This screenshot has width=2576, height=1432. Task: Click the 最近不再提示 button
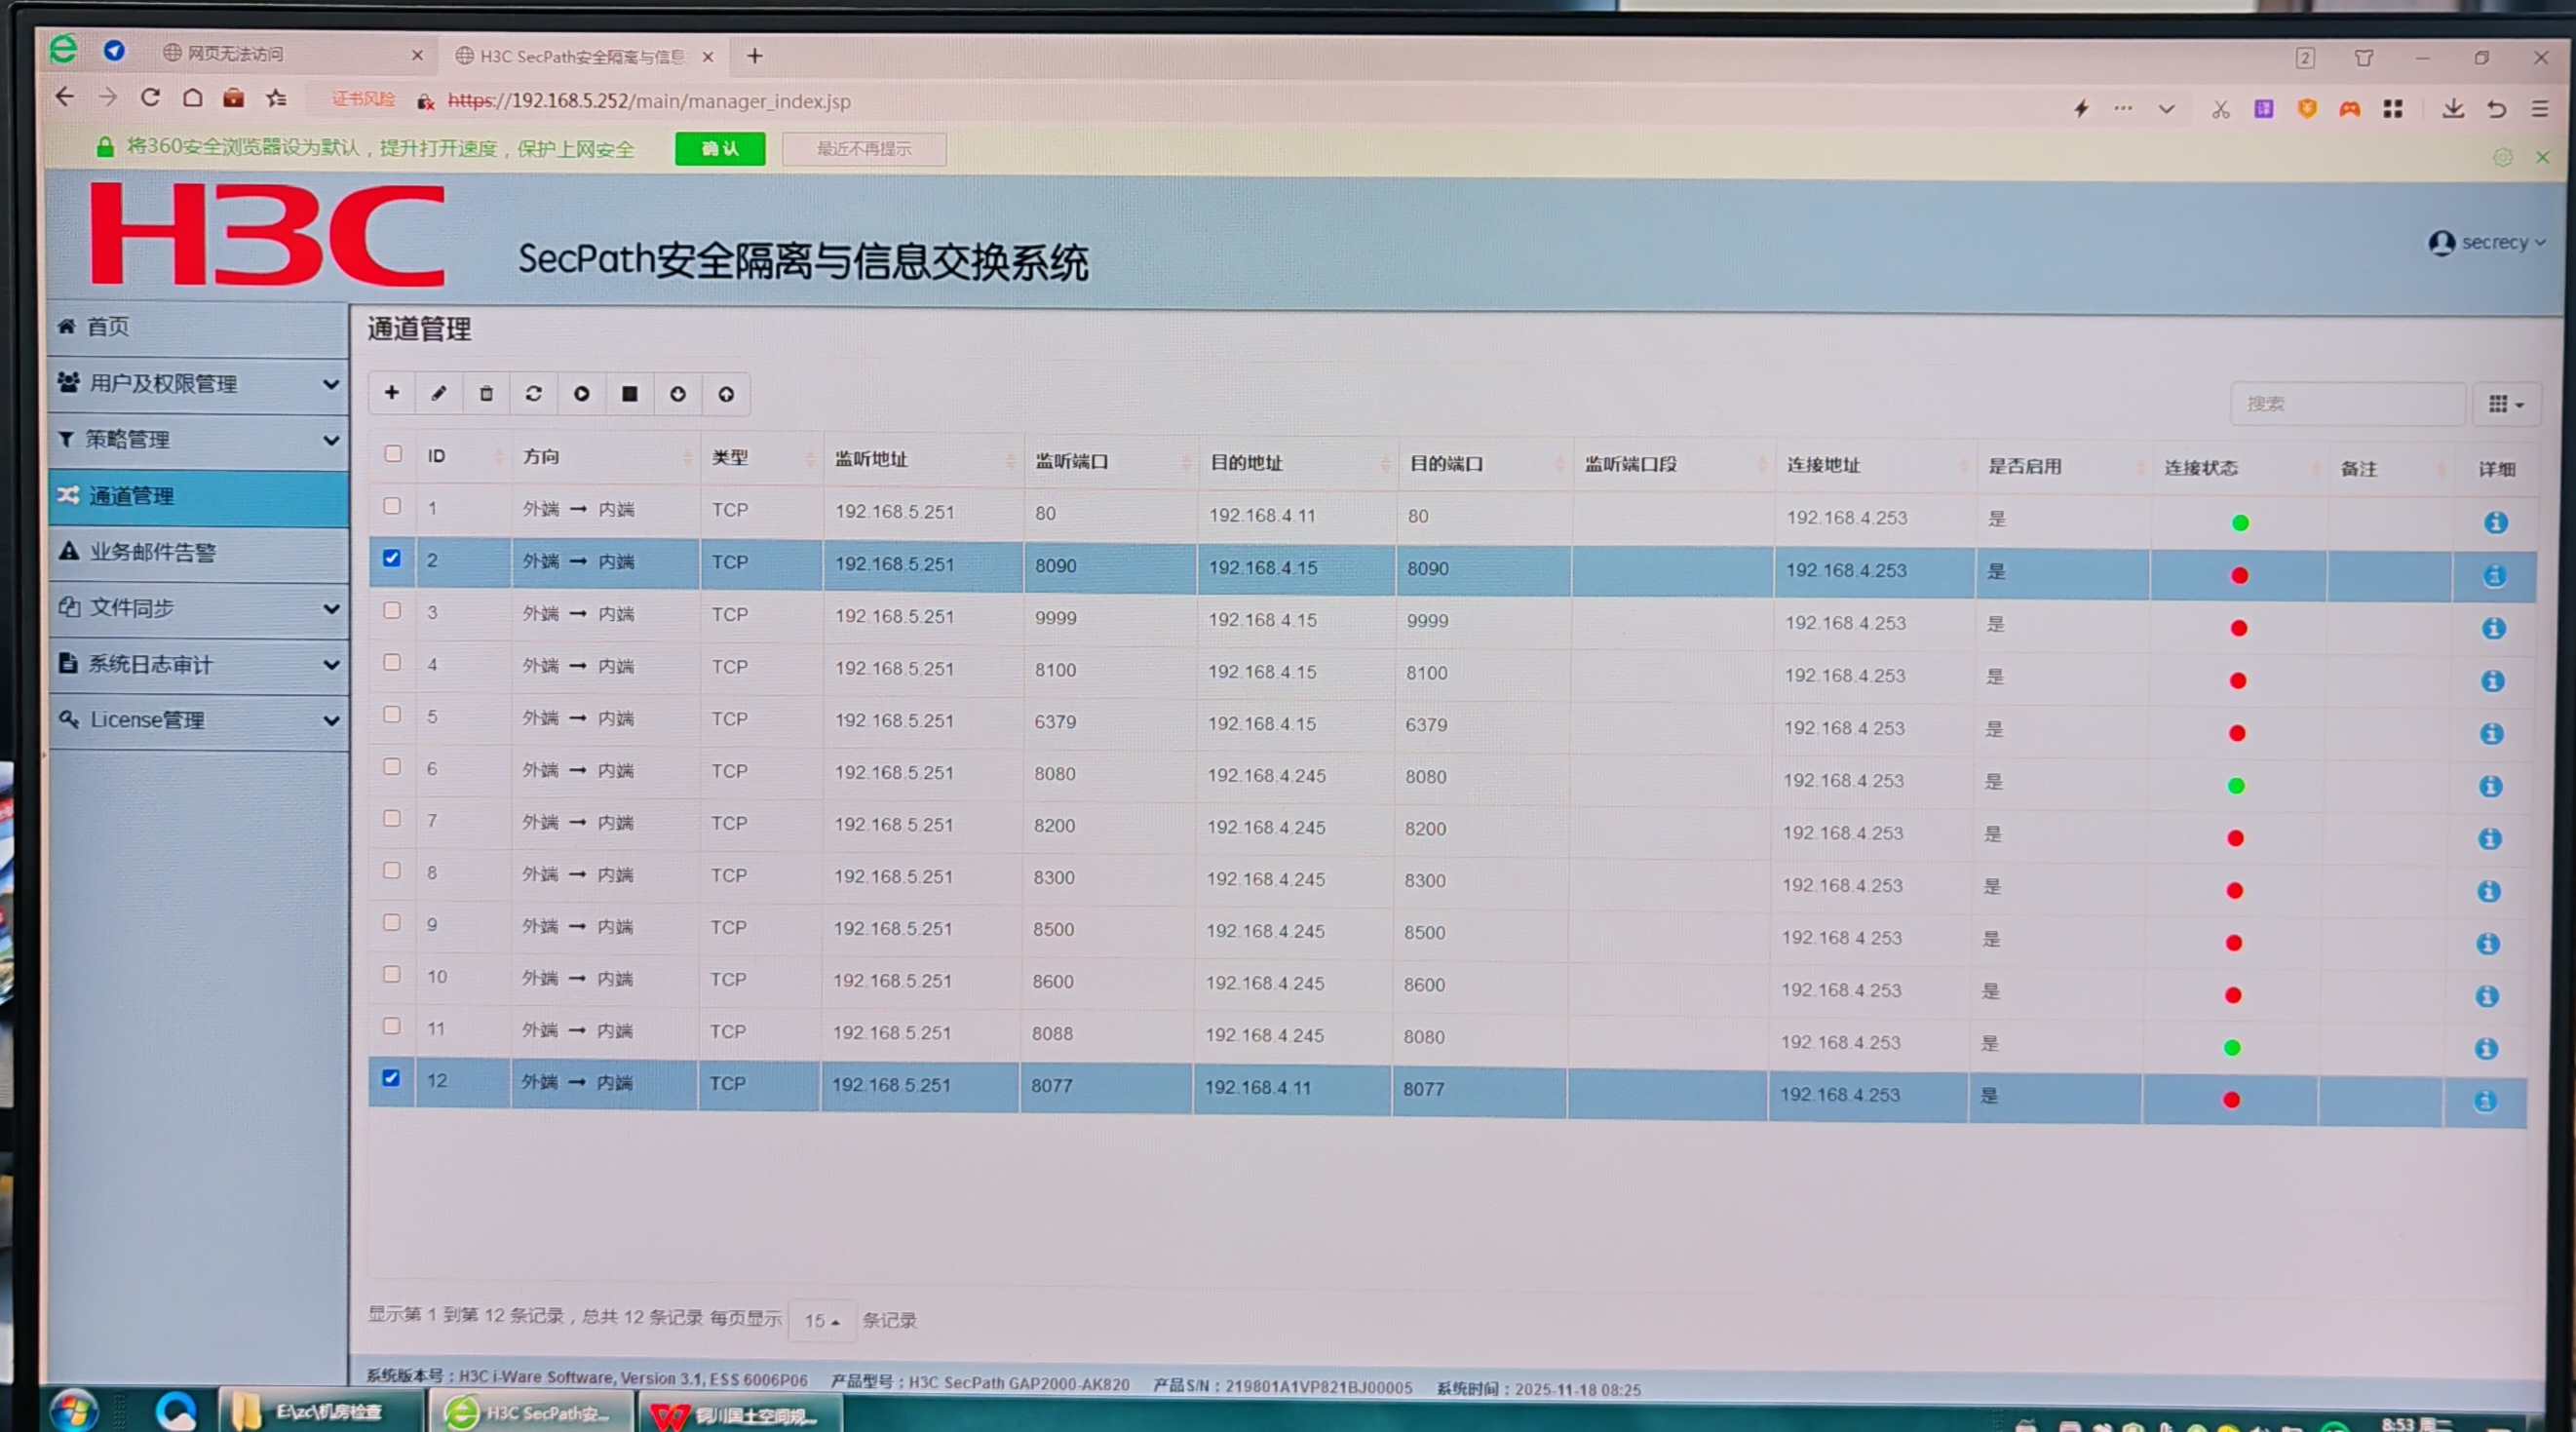coord(863,149)
